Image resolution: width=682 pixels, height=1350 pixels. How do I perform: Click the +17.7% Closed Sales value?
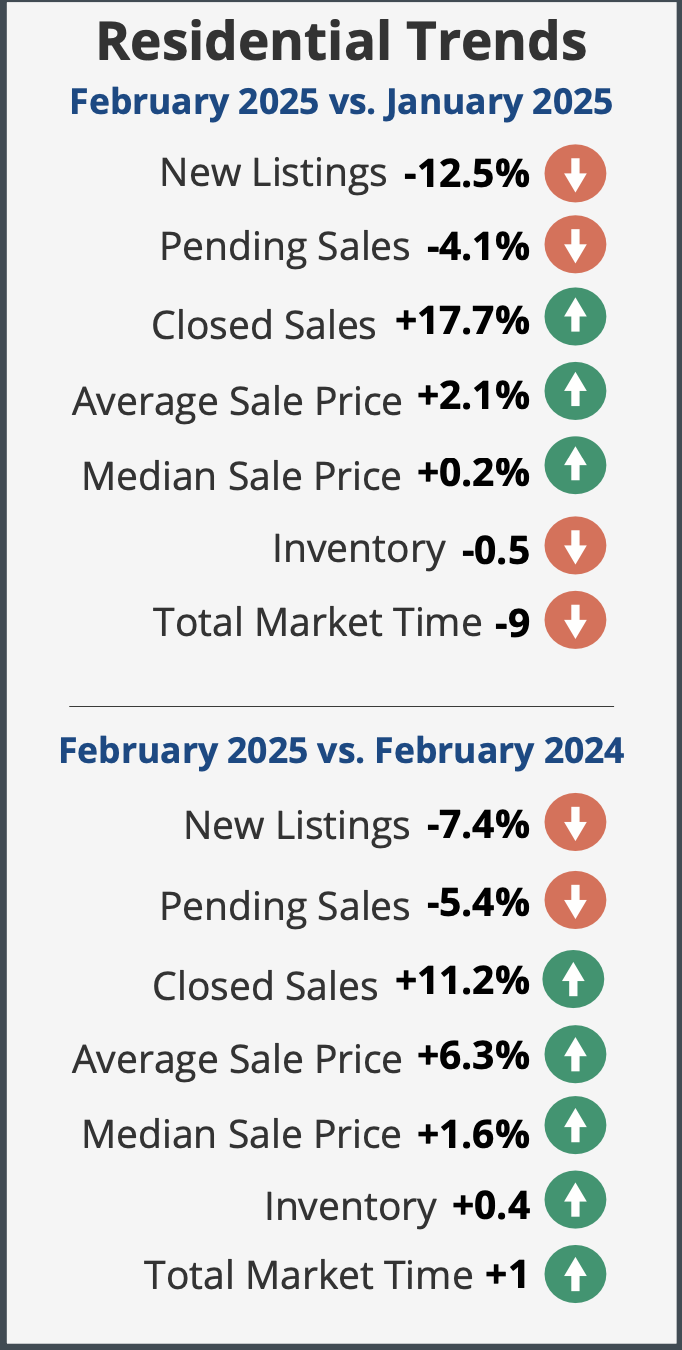tap(461, 320)
